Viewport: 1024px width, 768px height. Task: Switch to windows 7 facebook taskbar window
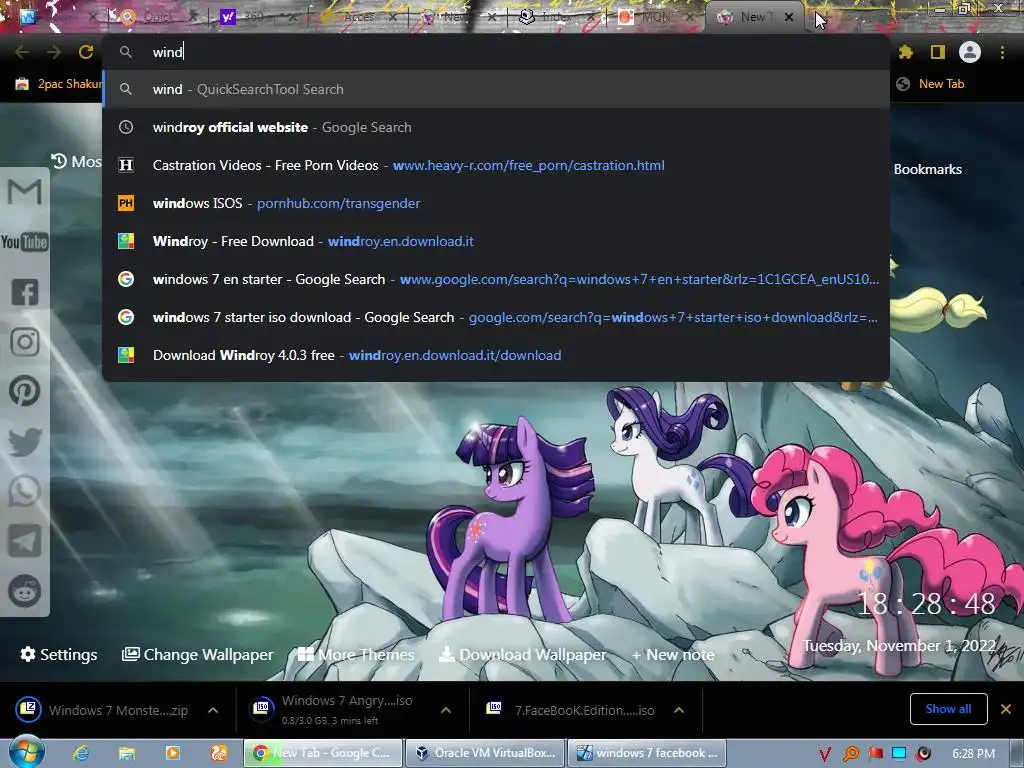click(x=647, y=753)
